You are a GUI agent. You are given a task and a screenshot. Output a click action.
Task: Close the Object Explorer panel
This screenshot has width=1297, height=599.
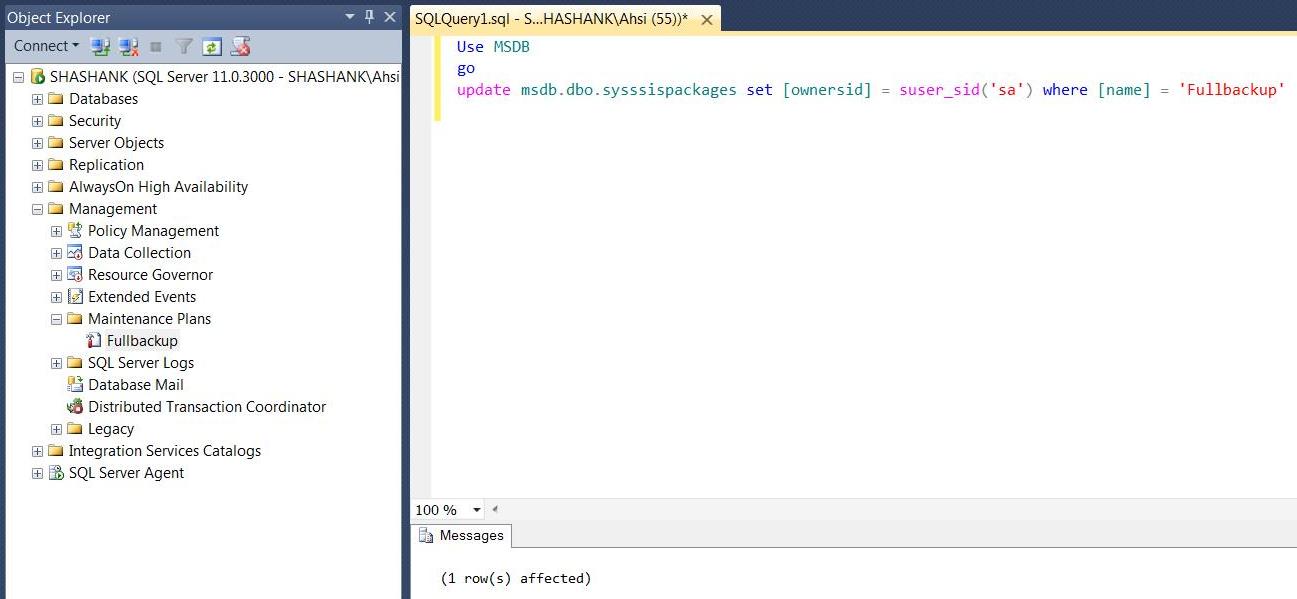(x=390, y=17)
